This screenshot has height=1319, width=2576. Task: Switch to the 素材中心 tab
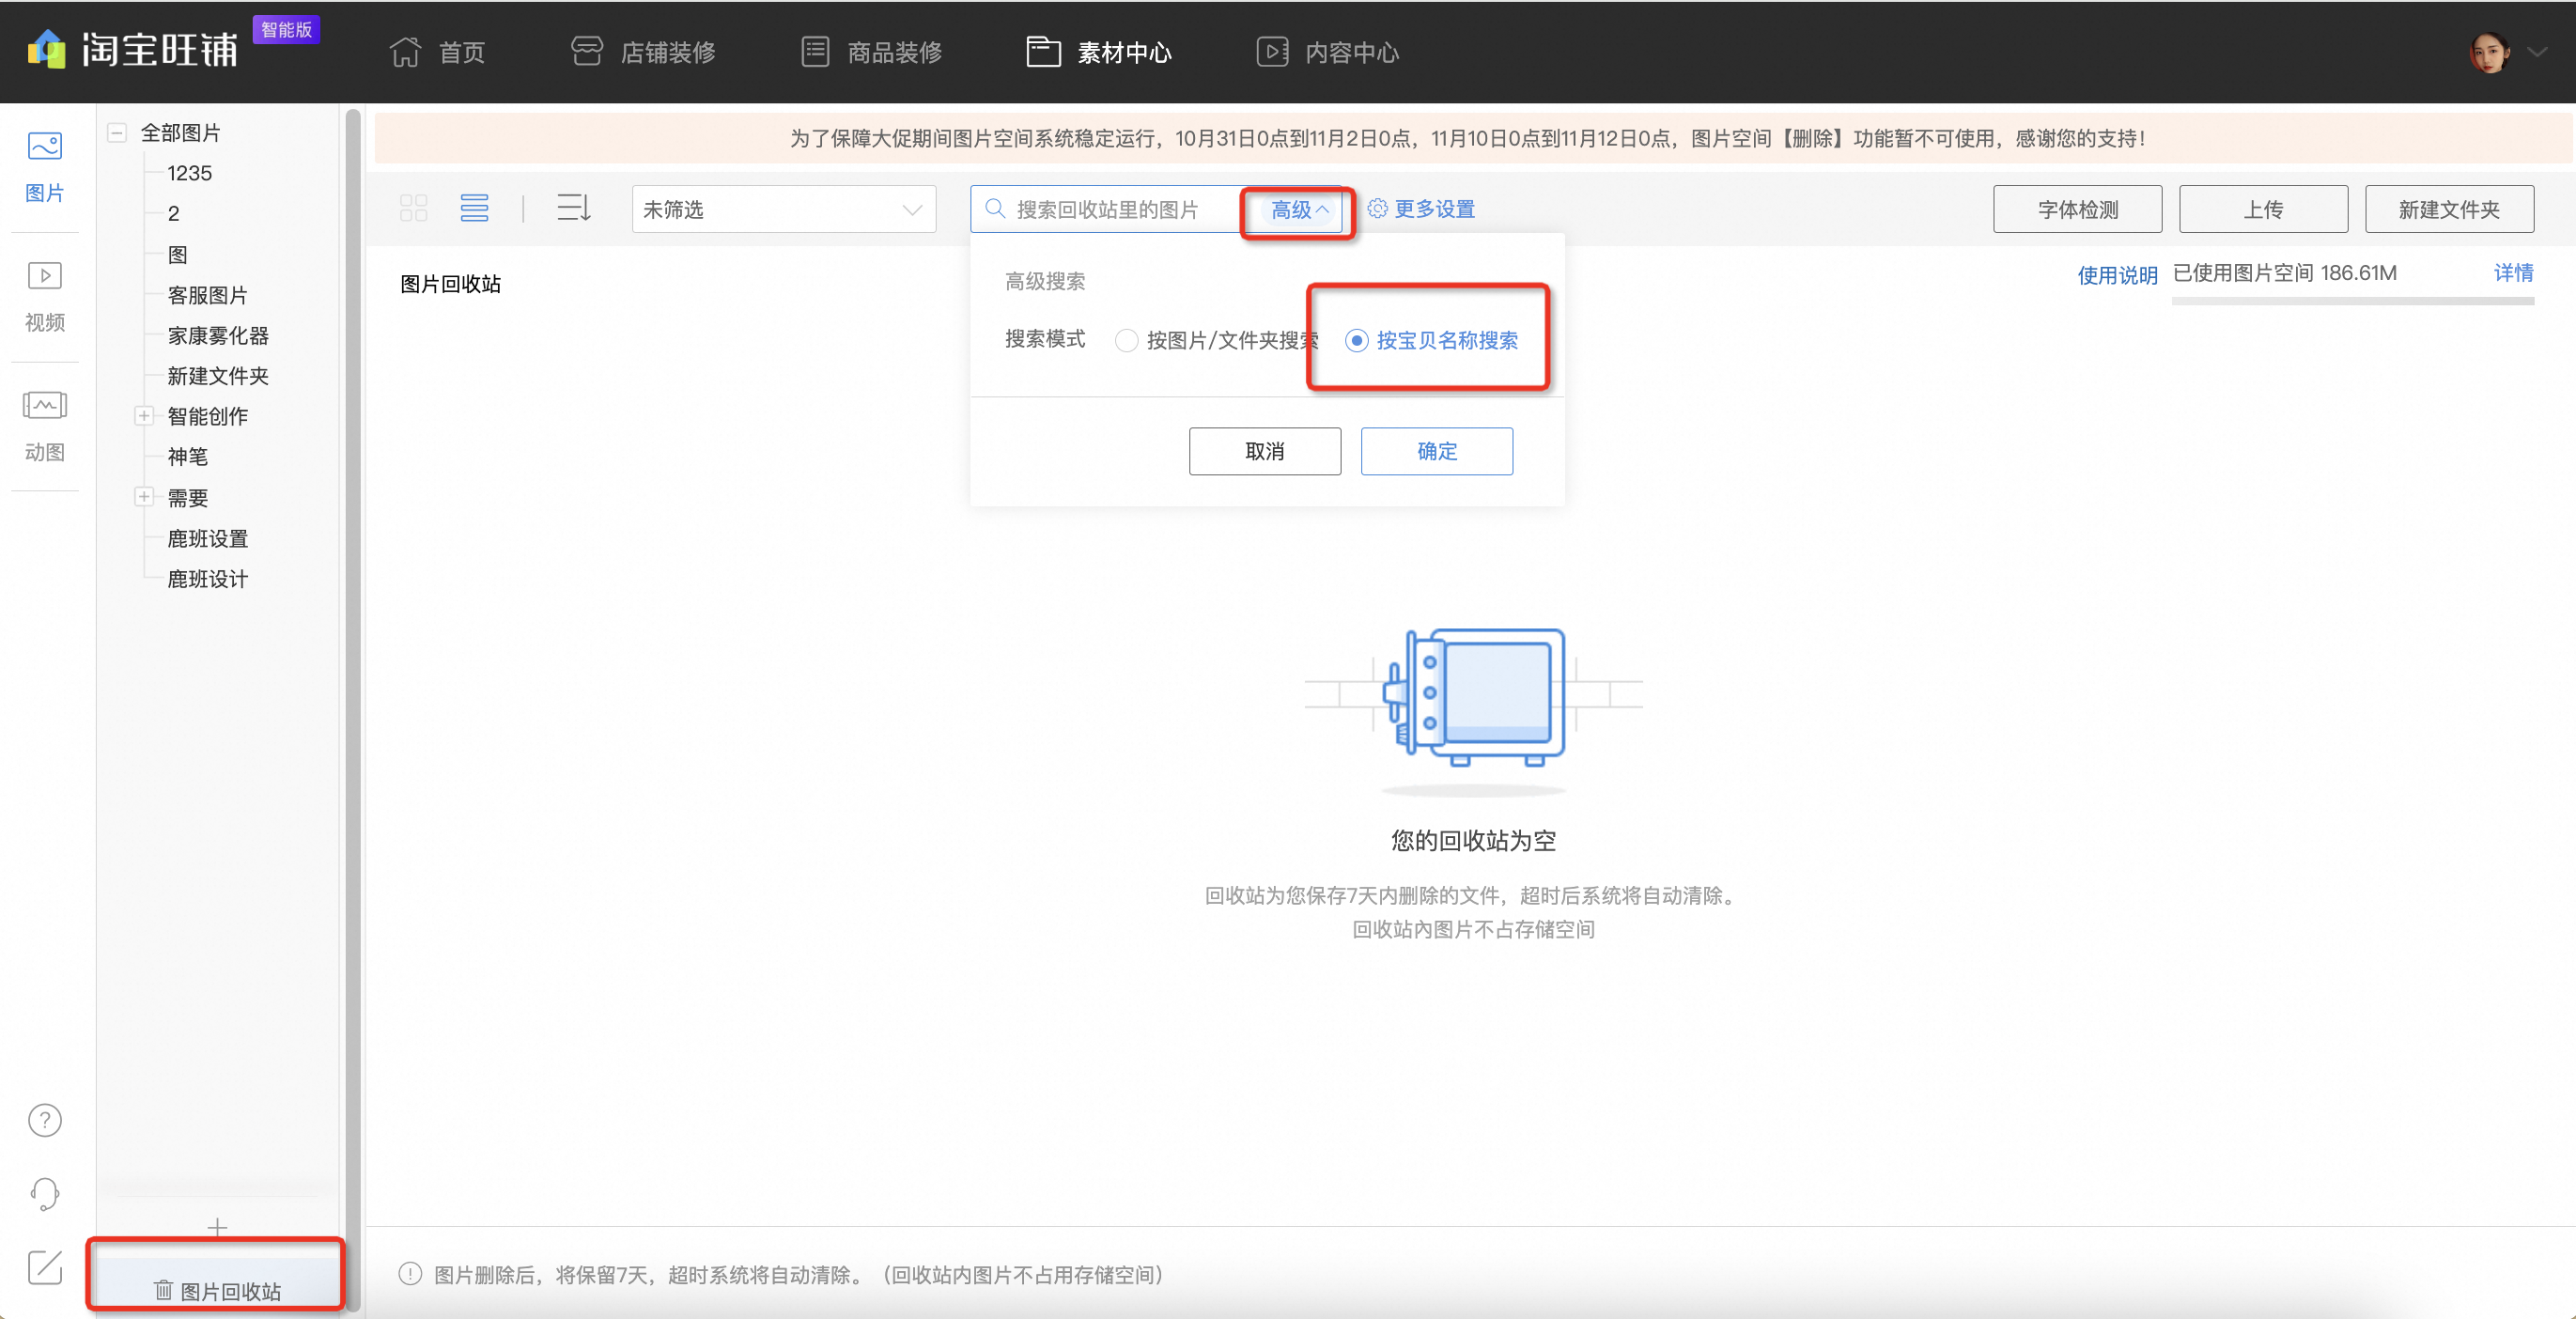click(1099, 52)
